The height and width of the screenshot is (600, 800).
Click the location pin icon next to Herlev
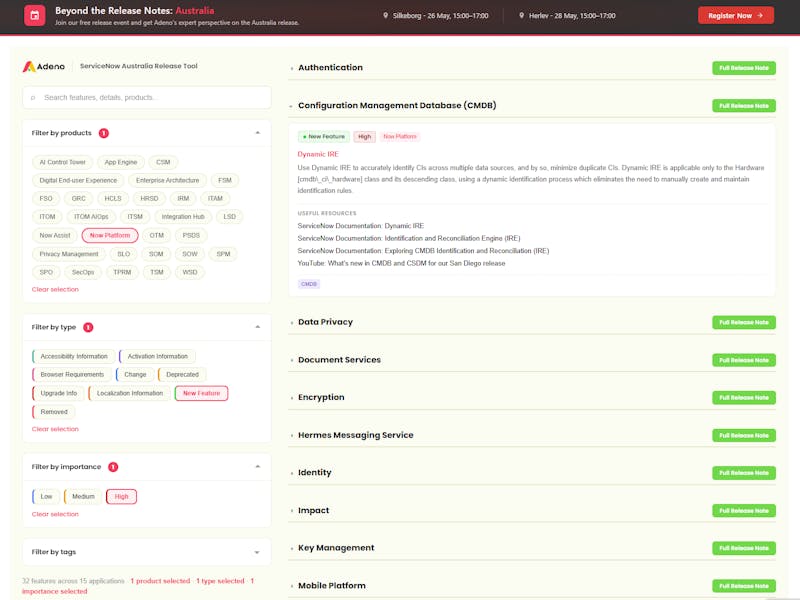520,16
